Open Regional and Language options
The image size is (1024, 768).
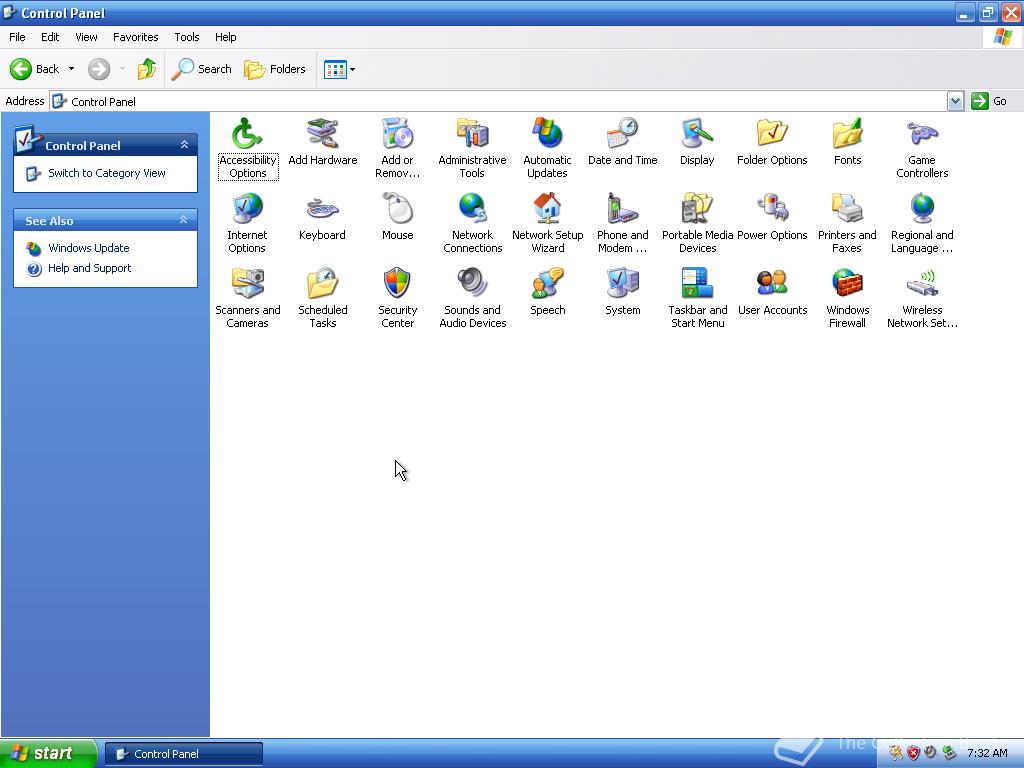click(x=922, y=223)
